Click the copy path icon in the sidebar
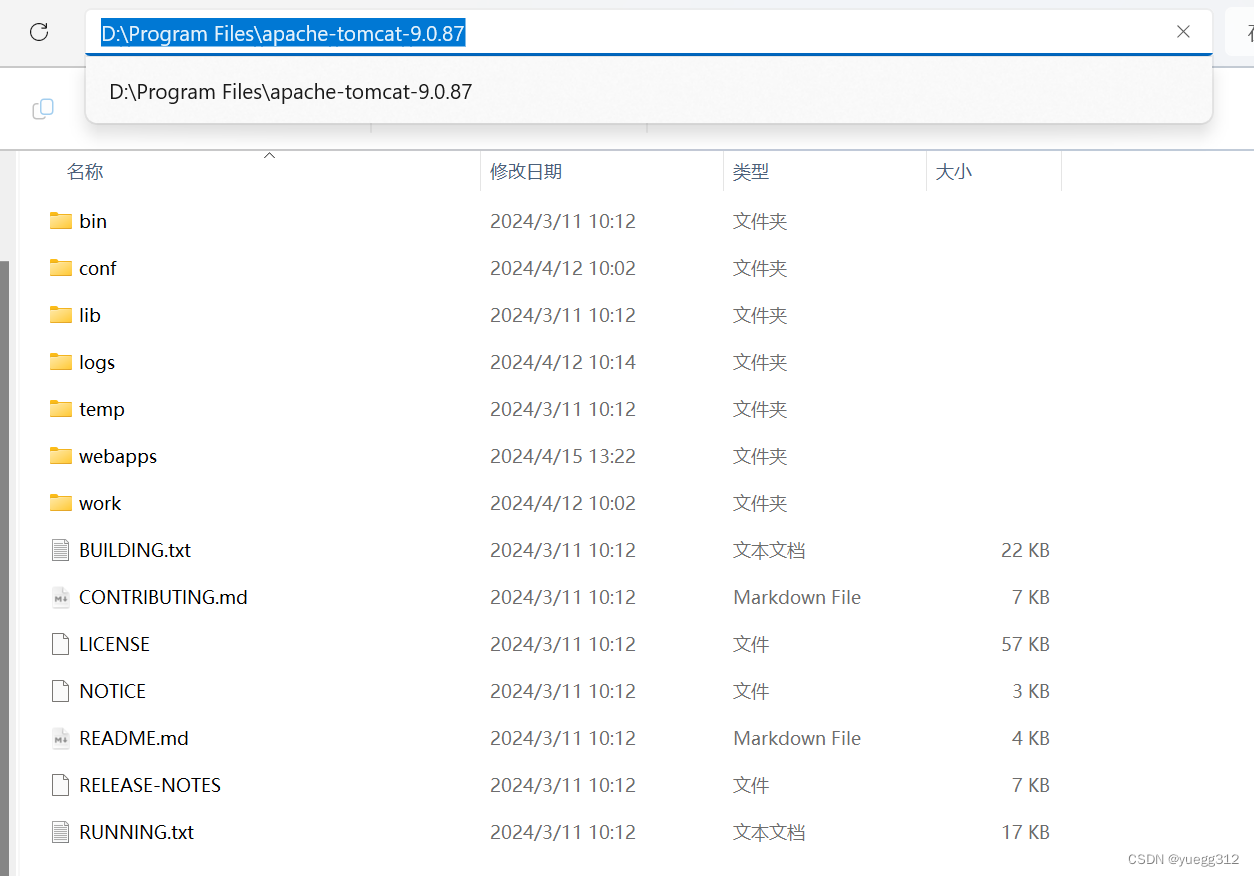The width and height of the screenshot is (1254, 876). tap(43, 109)
